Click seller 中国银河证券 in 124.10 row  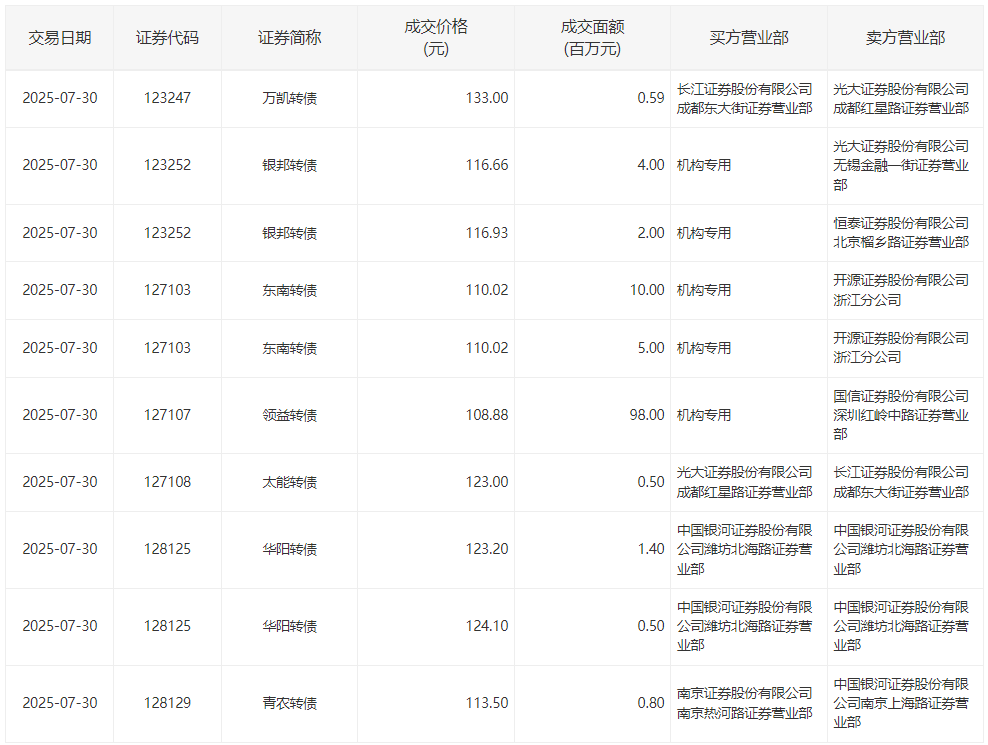click(x=901, y=626)
